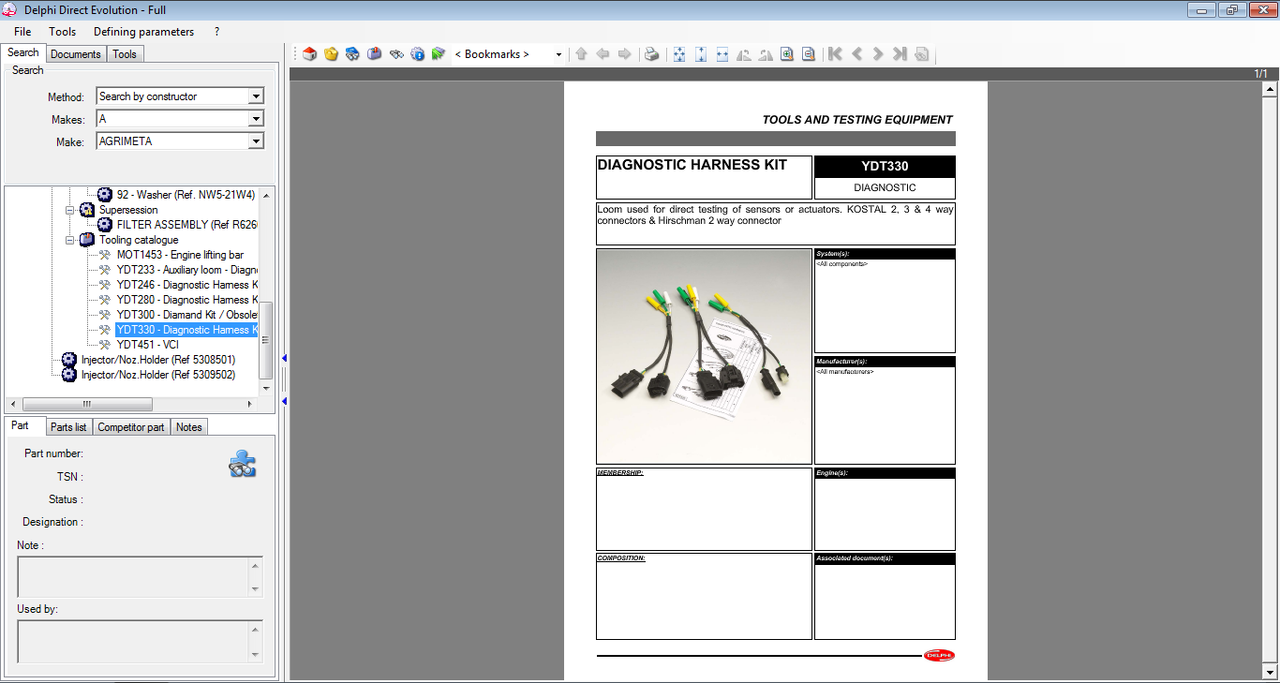Open the Tools menu
Screen dimensions: 1280x683
(62, 31)
